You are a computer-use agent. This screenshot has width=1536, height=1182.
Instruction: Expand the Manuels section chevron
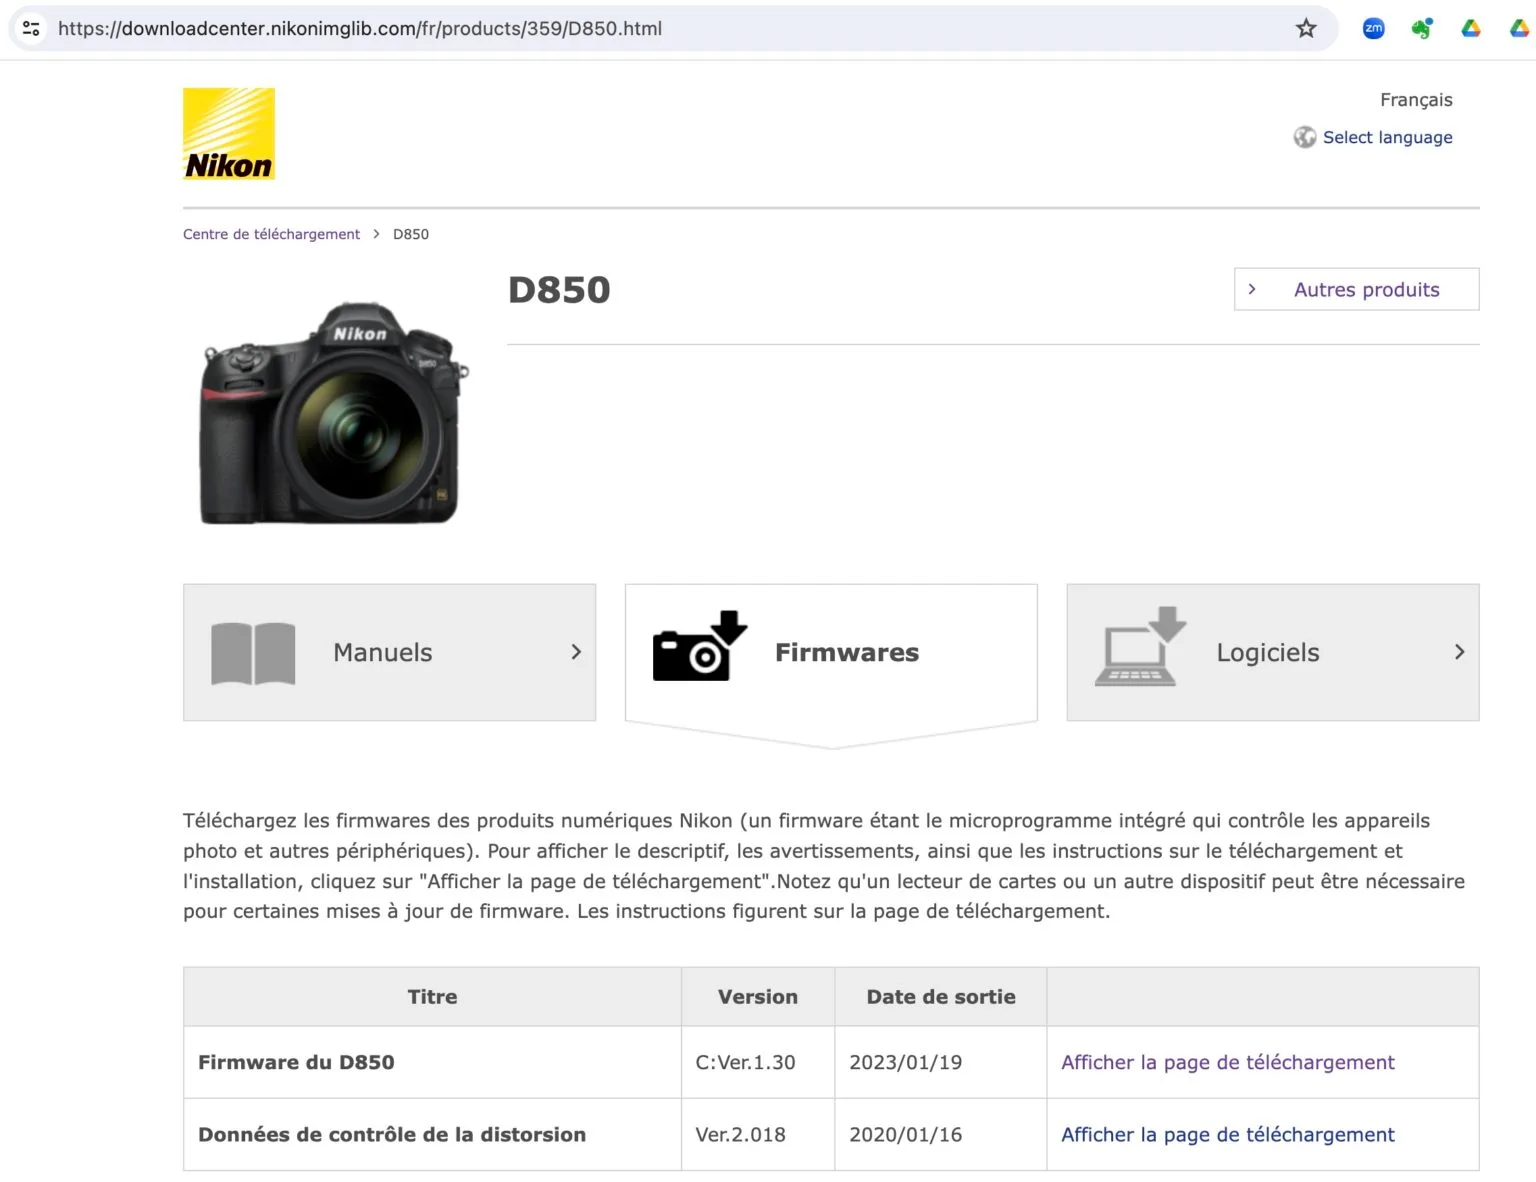pyautogui.click(x=576, y=652)
